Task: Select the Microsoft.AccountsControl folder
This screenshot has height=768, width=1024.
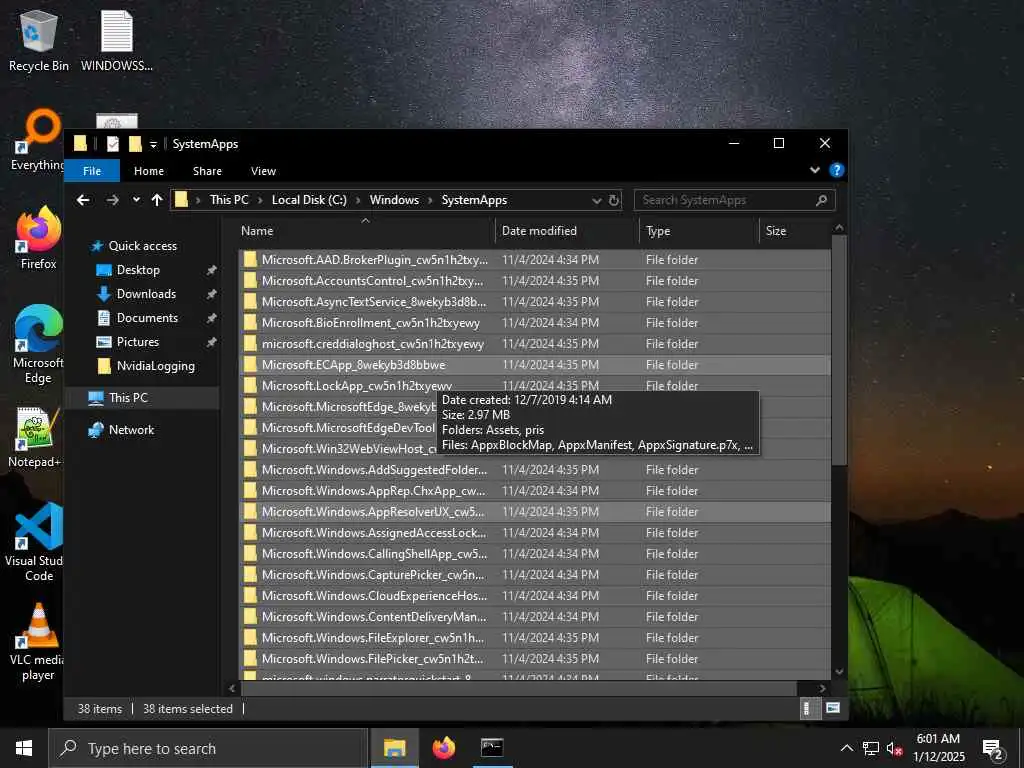Action: tap(534, 281)
